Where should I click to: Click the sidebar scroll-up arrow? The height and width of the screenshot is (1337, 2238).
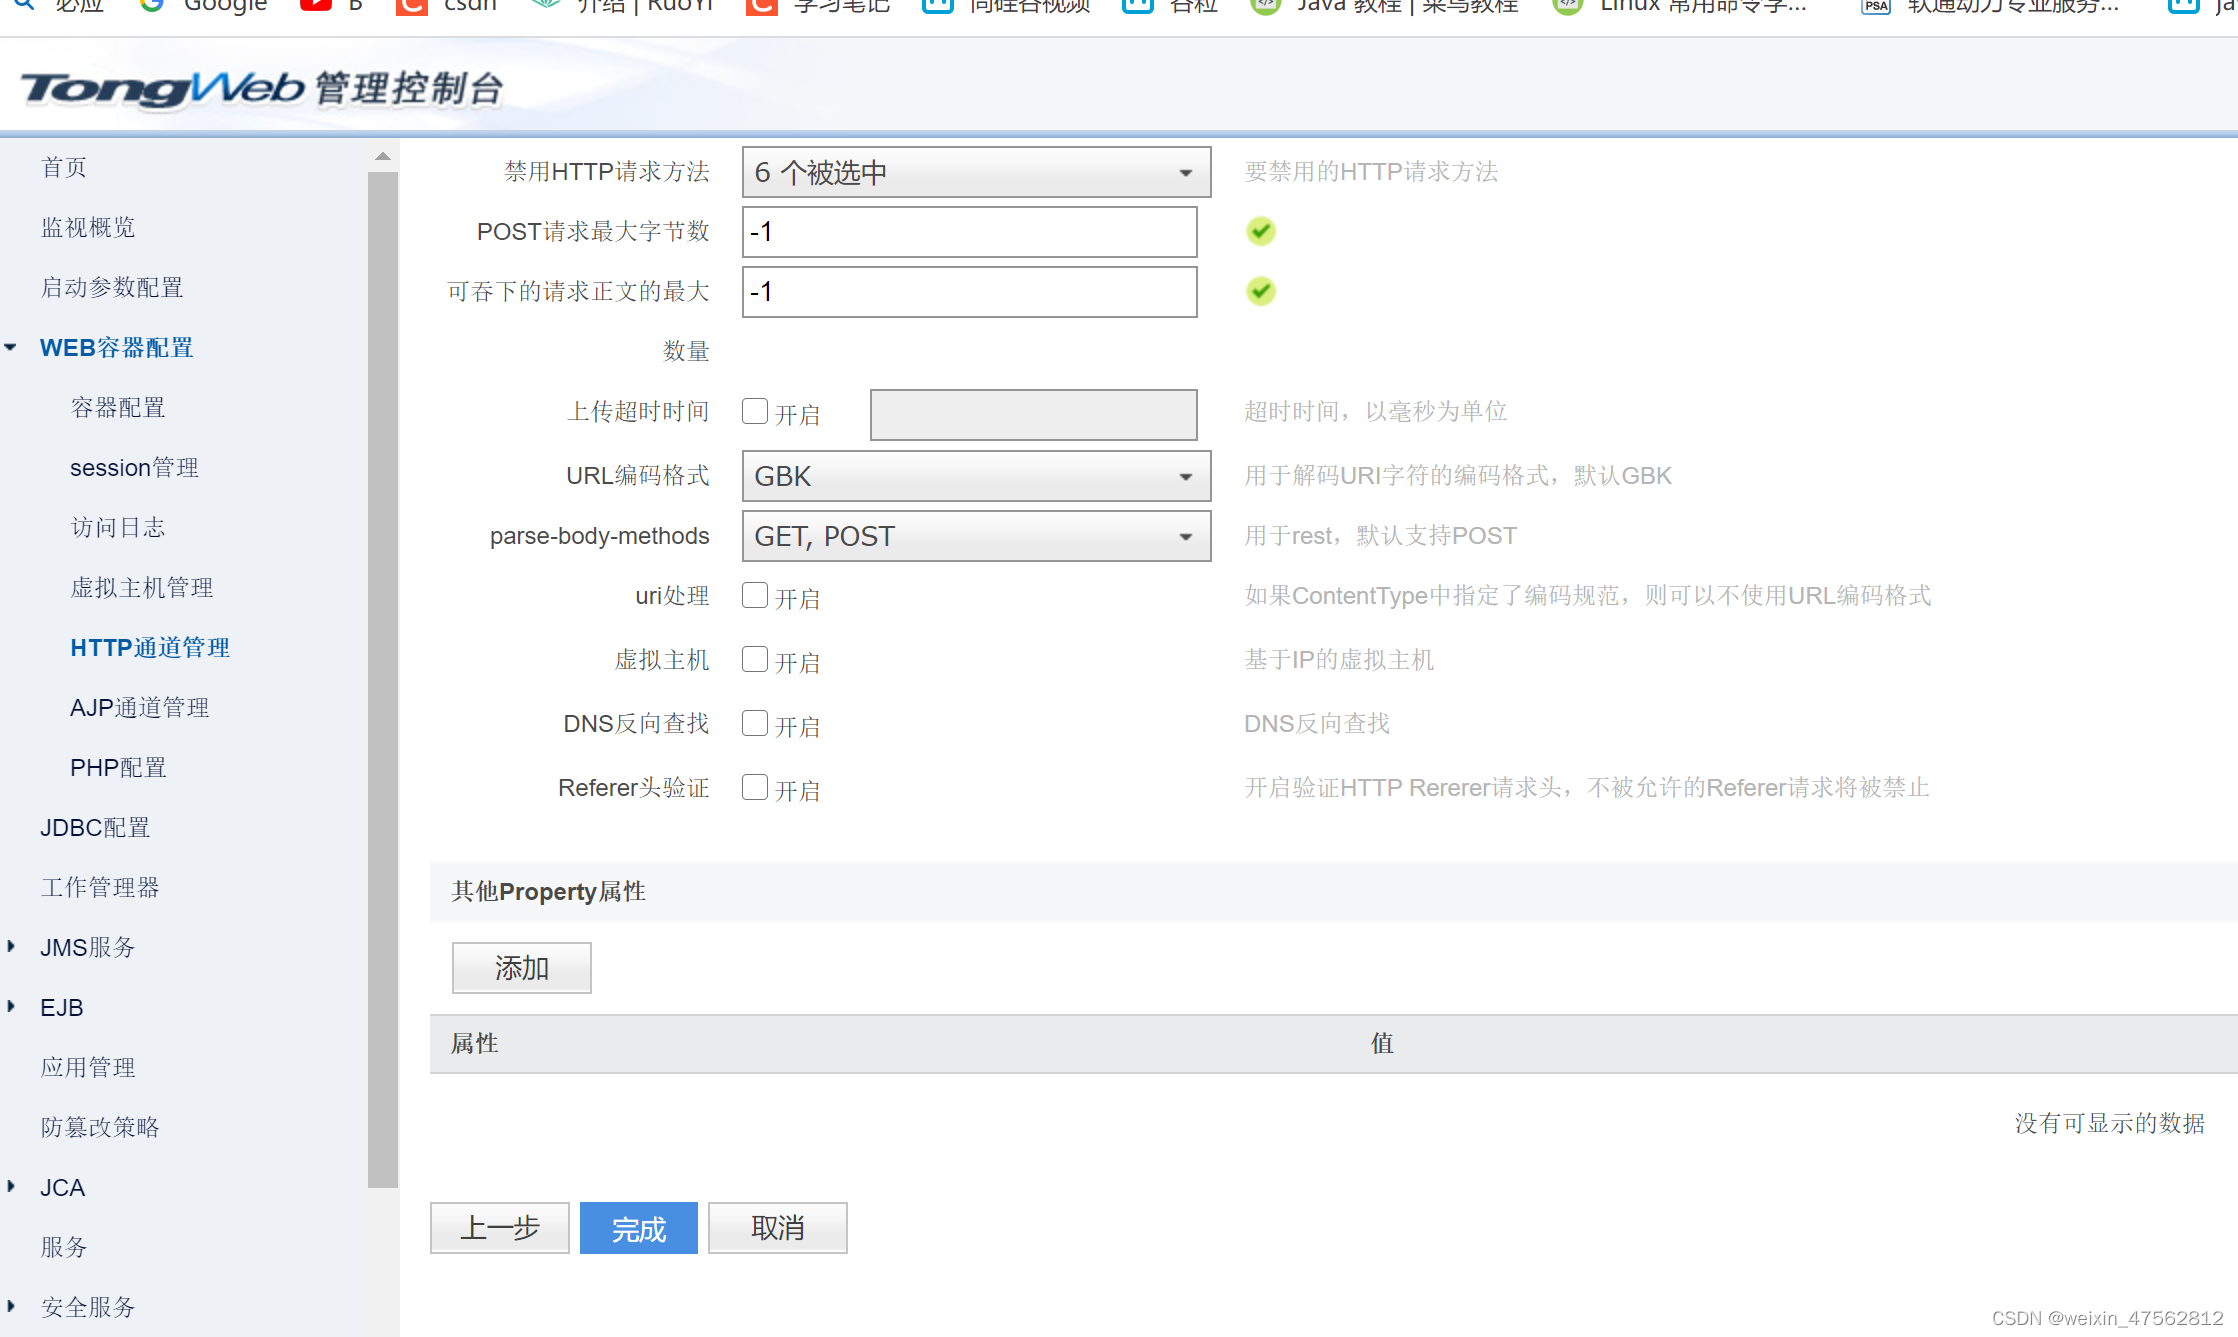click(x=382, y=156)
